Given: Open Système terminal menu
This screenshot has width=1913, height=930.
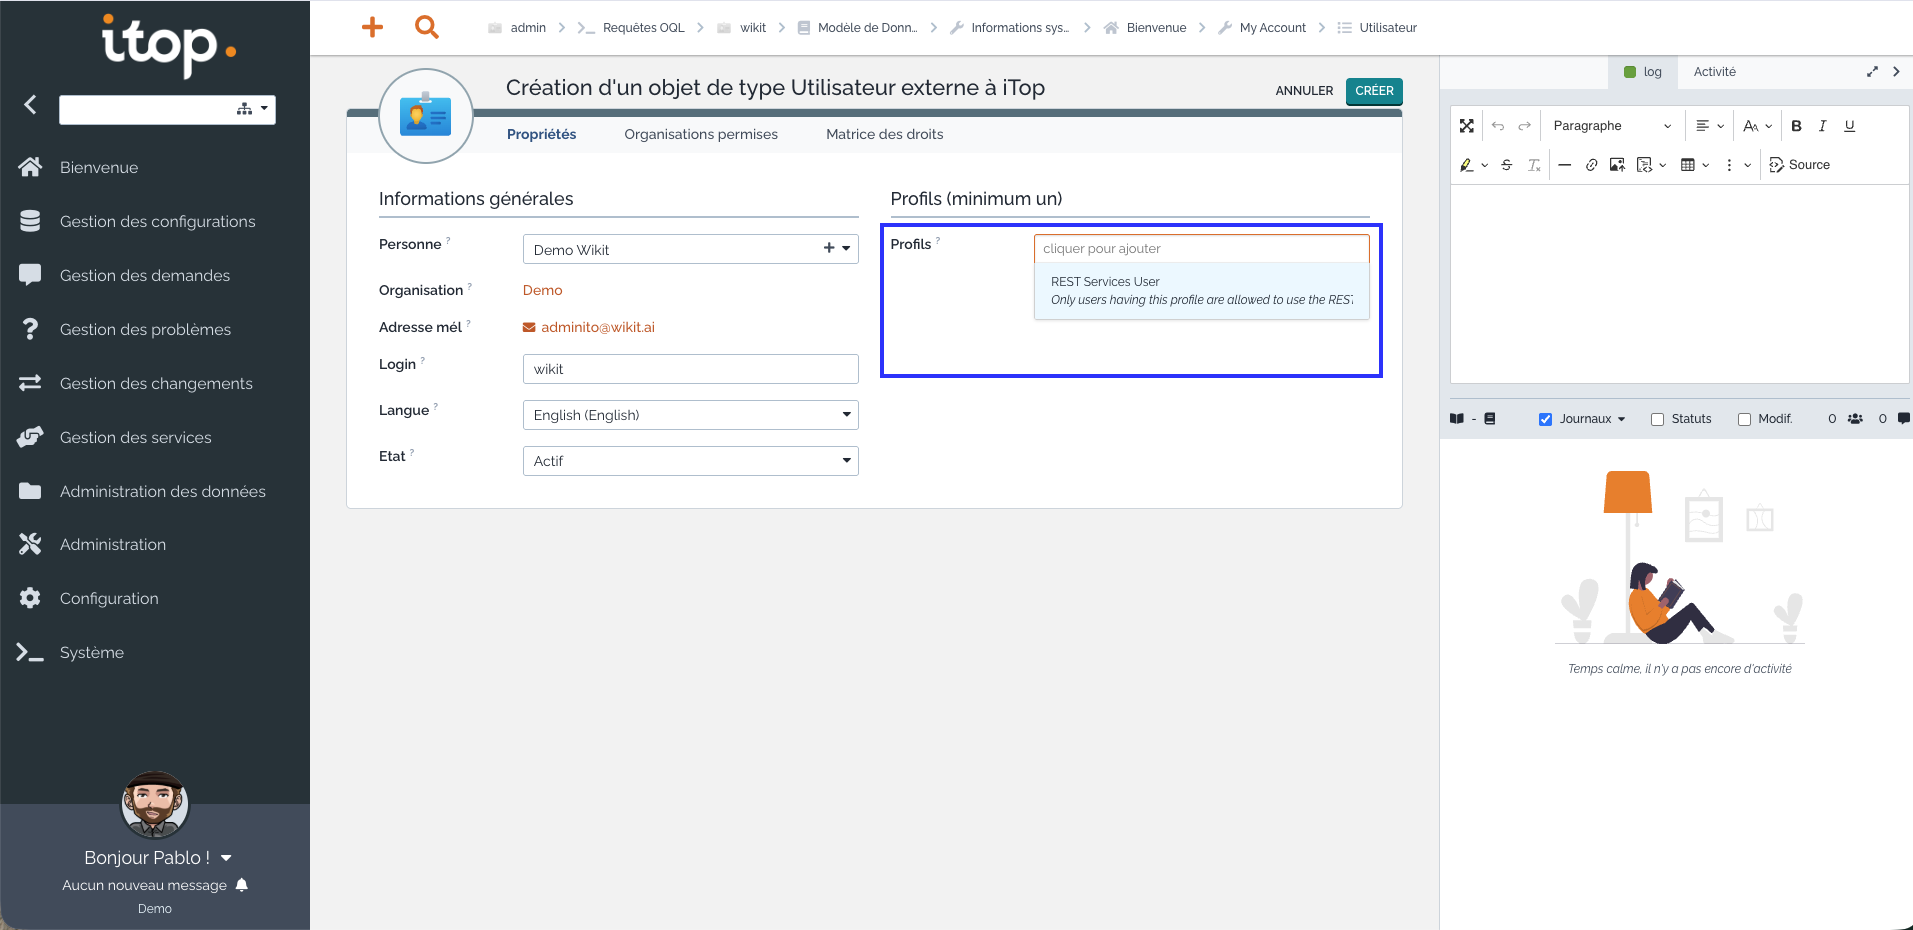Looking at the screenshot, I should pos(91,652).
